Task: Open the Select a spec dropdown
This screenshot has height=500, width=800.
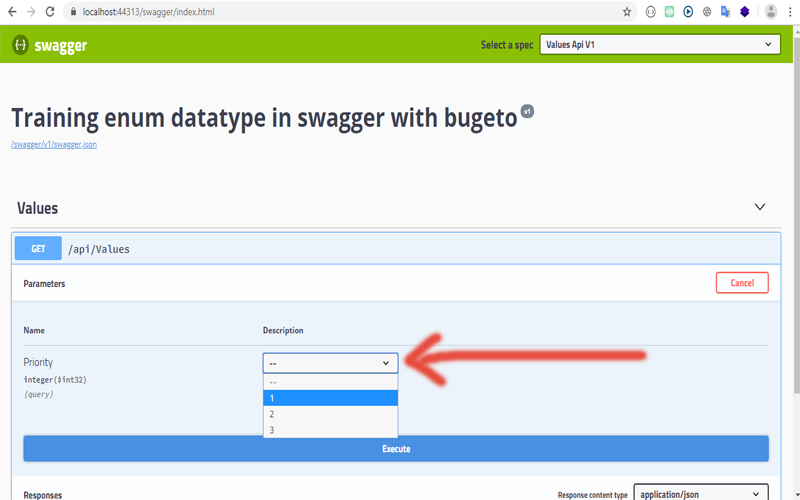Action: (x=659, y=45)
